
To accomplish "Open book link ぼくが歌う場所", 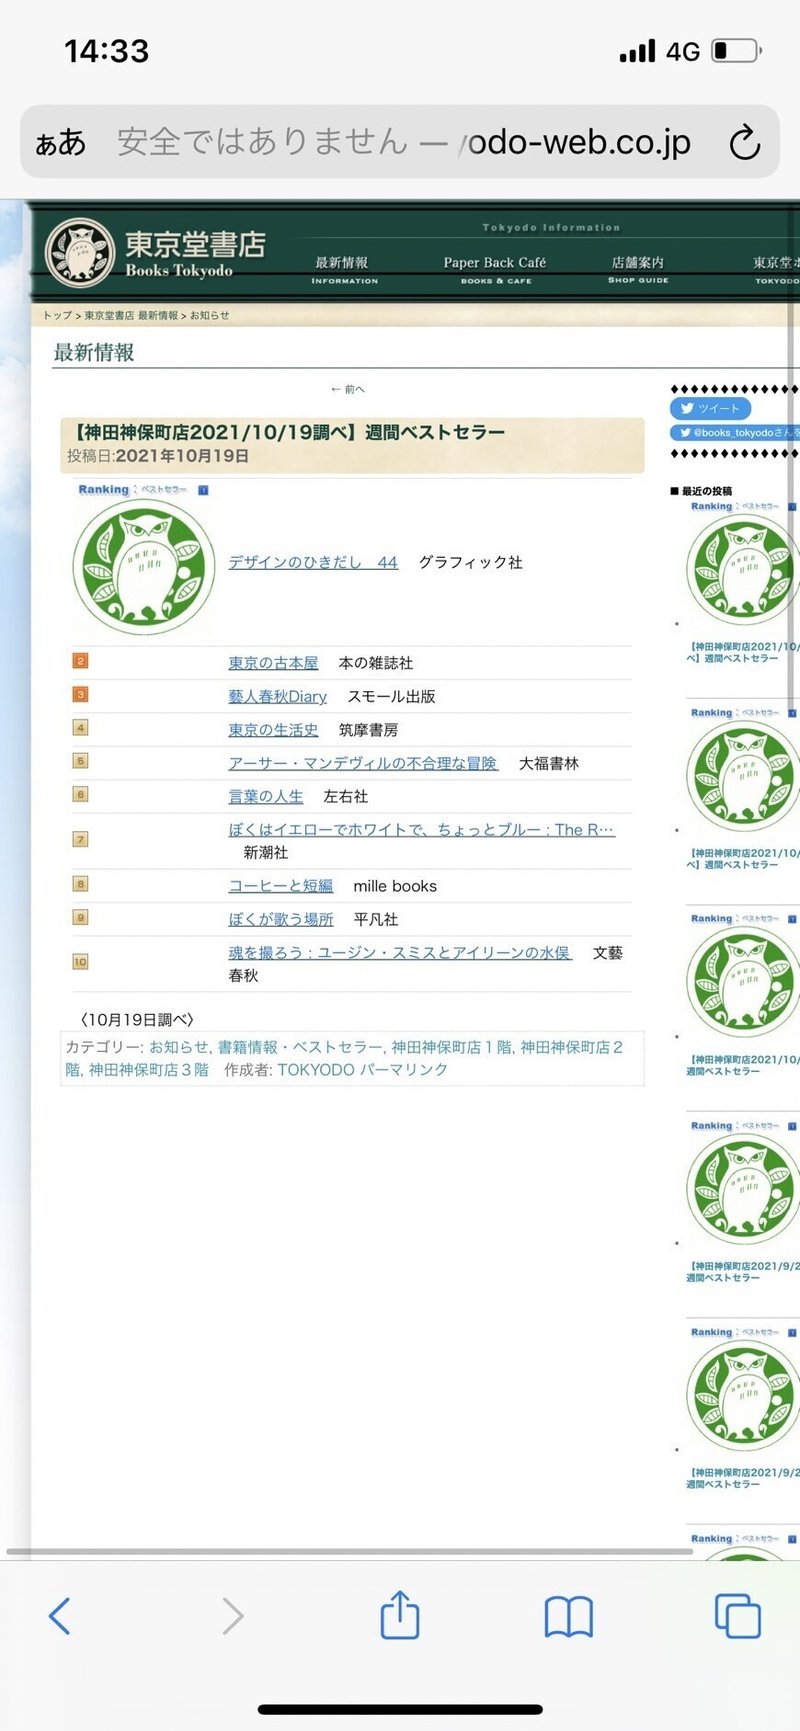I will [281, 919].
